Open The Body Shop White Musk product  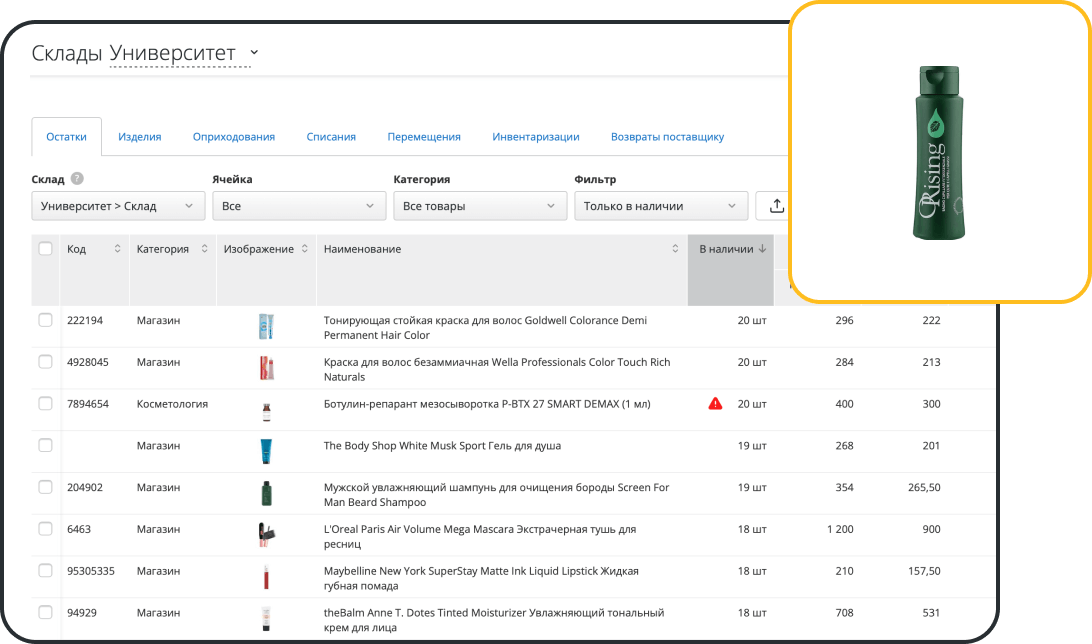(x=442, y=446)
